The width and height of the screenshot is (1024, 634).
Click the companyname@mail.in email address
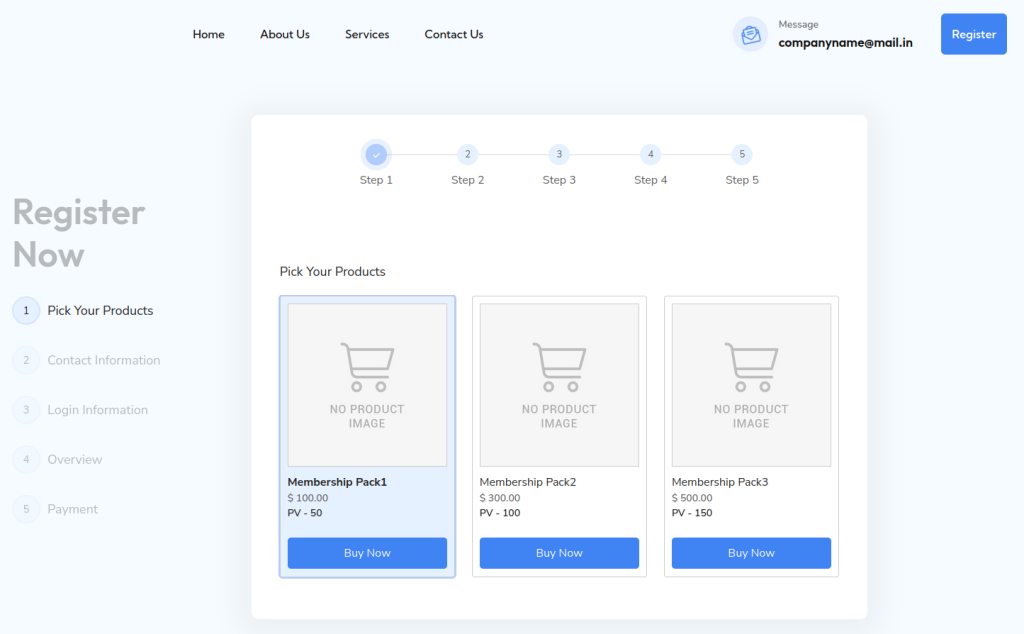point(845,43)
